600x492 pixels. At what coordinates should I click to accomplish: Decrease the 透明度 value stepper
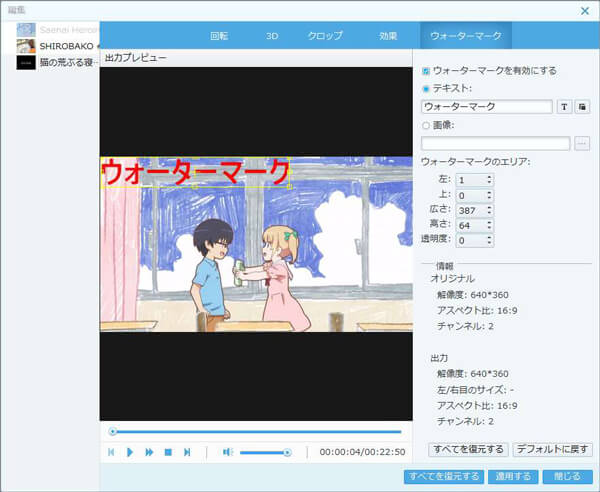click(x=489, y=243)
